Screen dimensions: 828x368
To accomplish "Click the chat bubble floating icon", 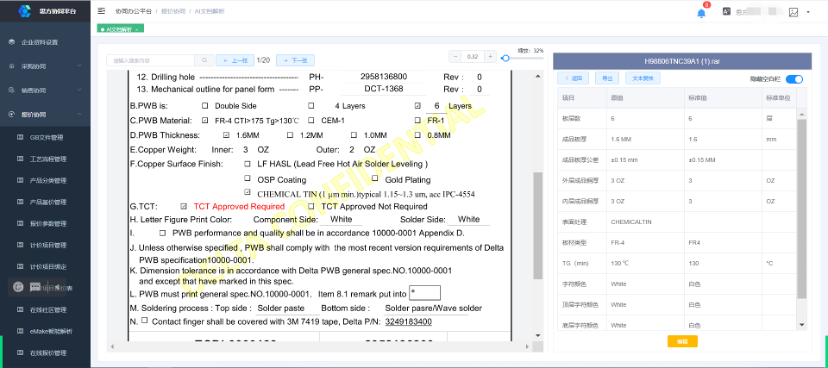I will tap(36, 287).
